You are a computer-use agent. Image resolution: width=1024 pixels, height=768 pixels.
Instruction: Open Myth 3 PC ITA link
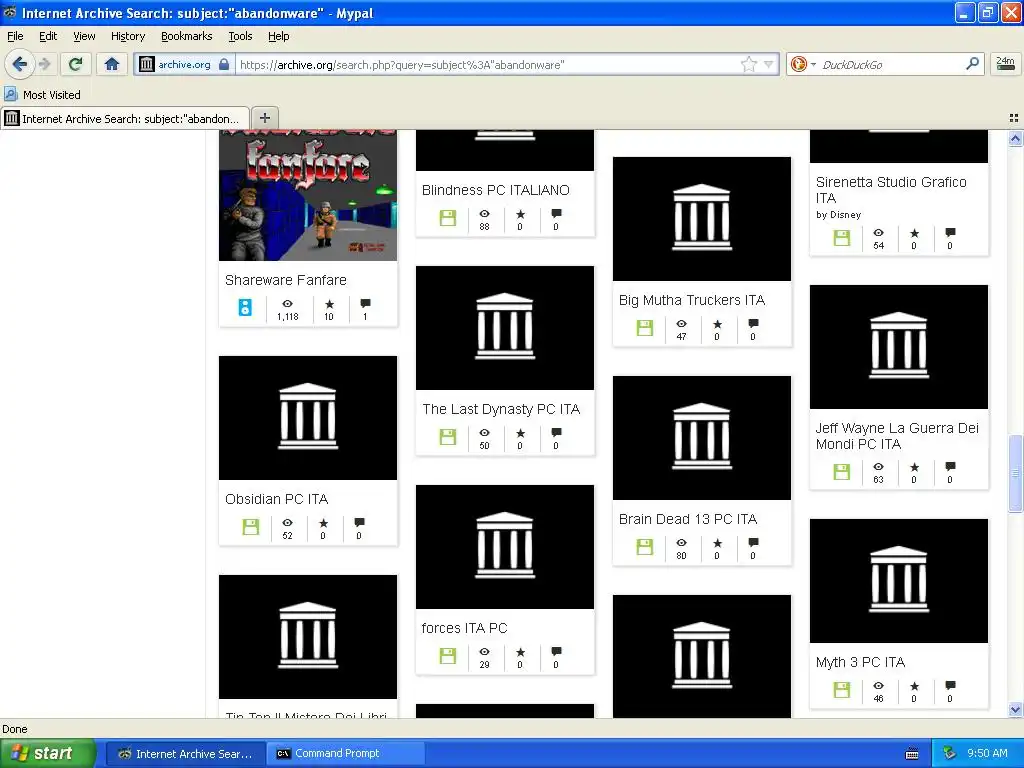point(859,662)
